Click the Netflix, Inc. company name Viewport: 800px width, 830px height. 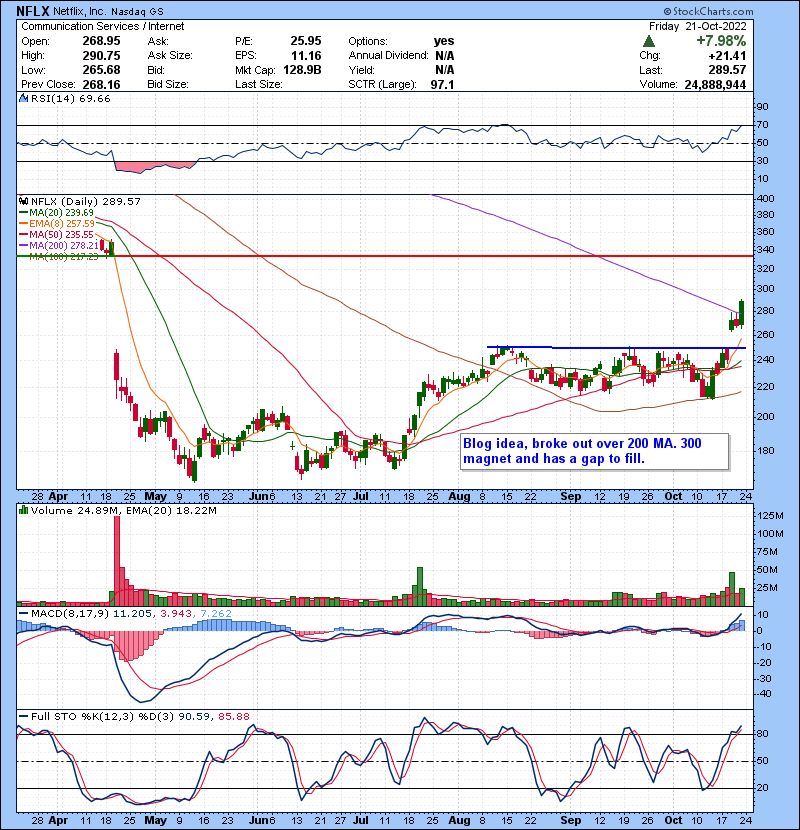79,11
